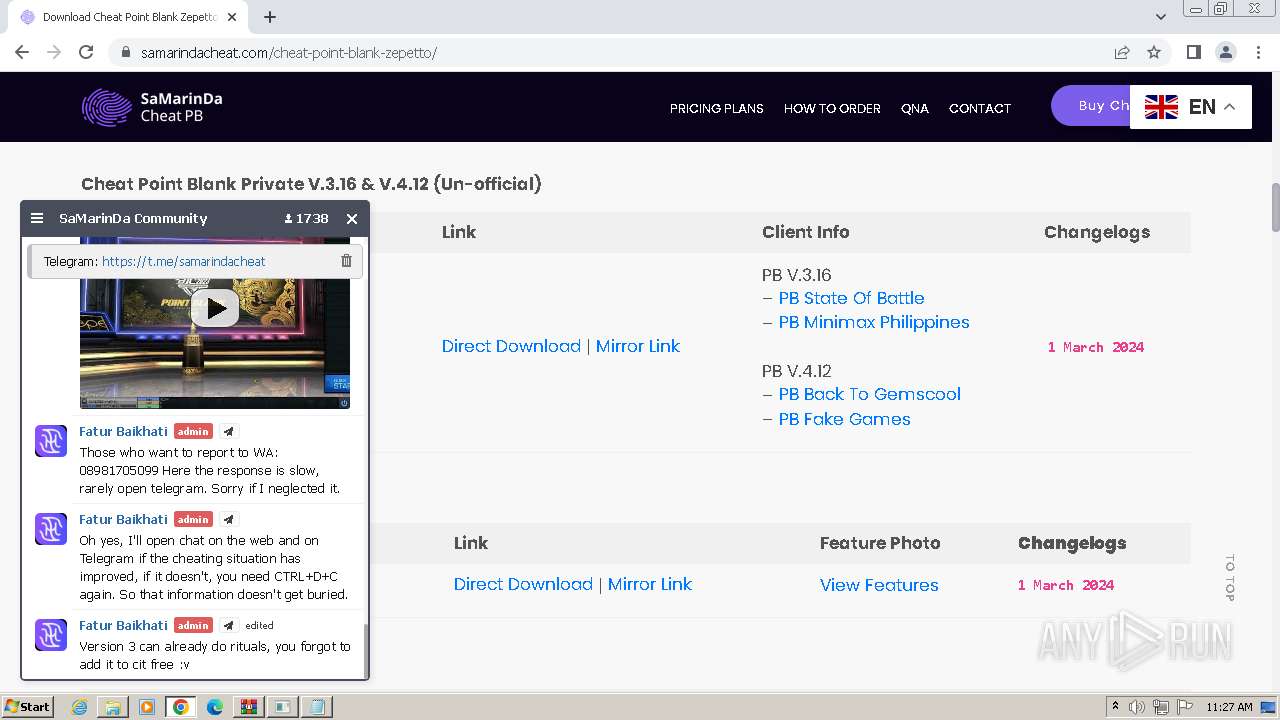Open the SaMarinDa Community hamburger menu
The image size is (1280, 720).
pyautogui.click(x=37, y=218)
